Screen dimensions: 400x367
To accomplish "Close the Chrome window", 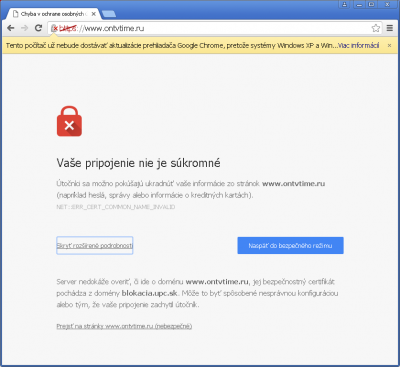I will tap(388, 5).
